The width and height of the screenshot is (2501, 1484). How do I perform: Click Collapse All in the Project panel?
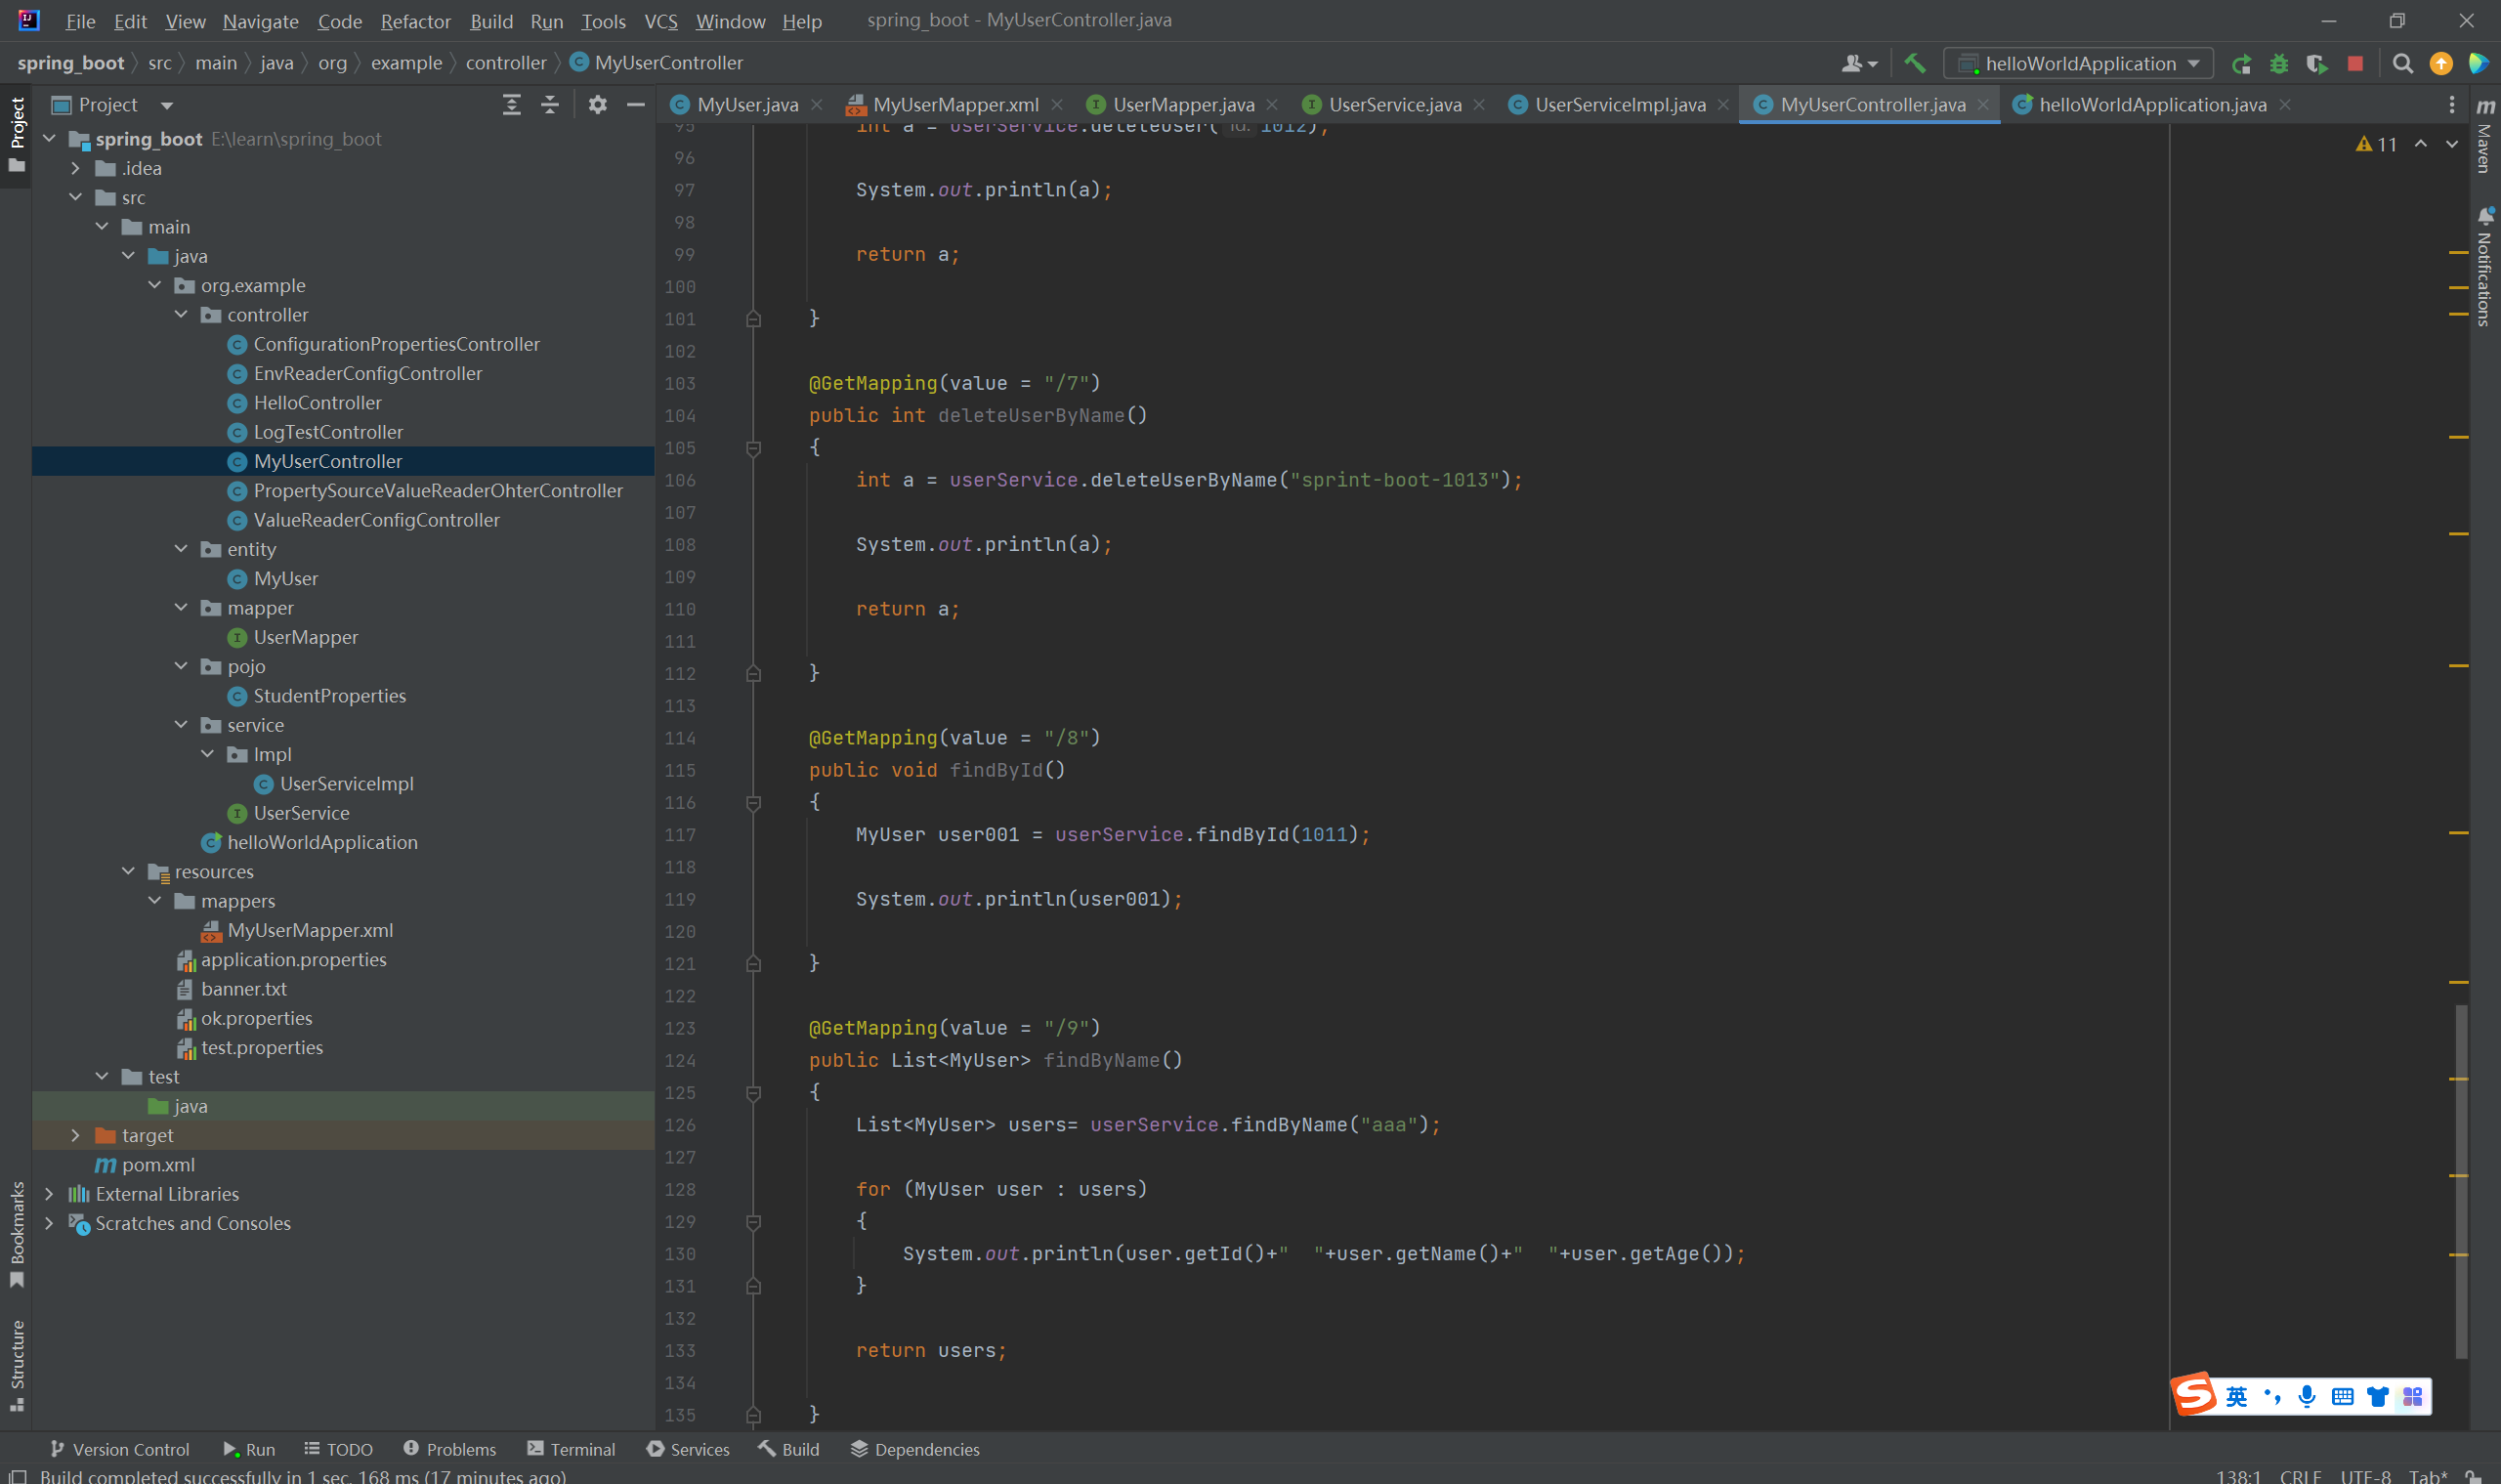coord(550,105)
